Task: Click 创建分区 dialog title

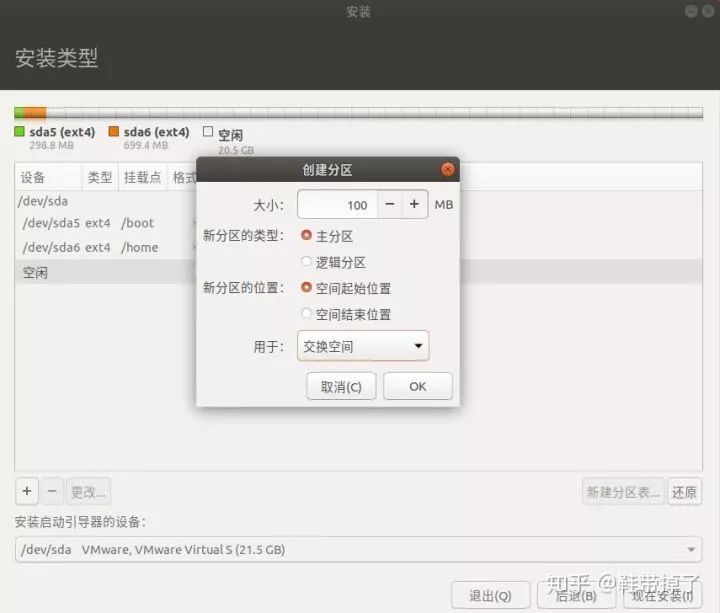Action: click(327, 170)
